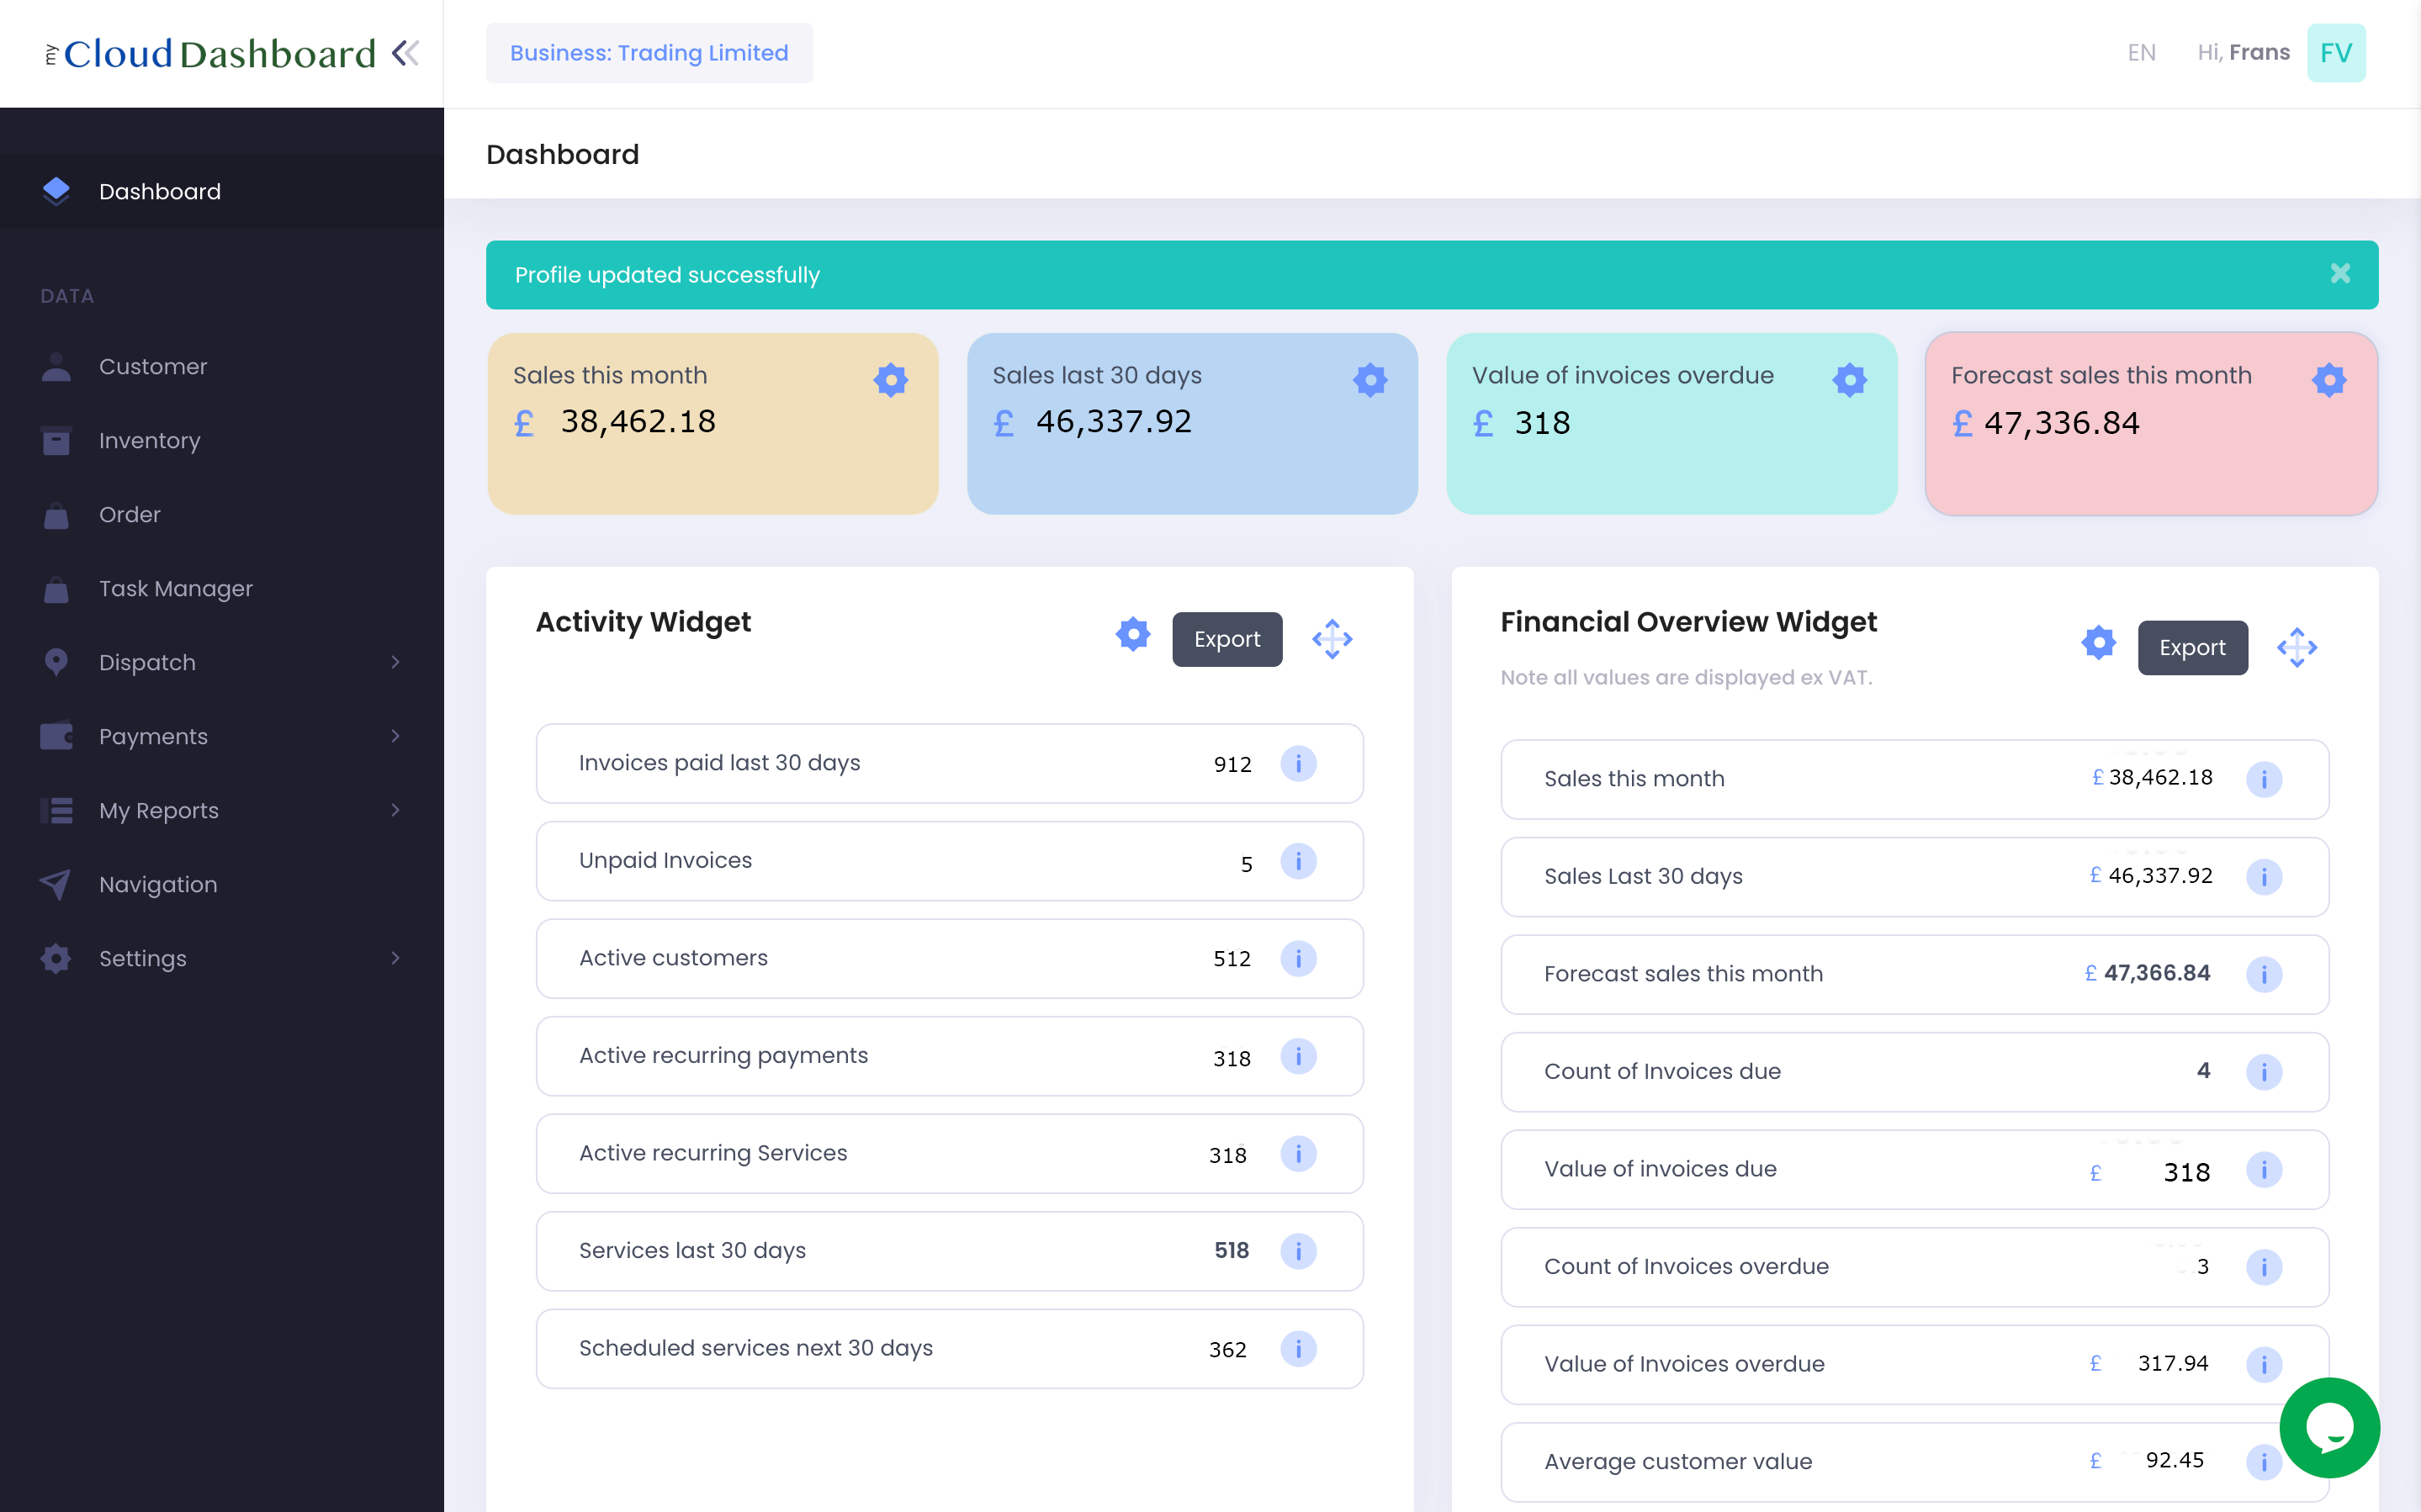Dismiss the Profile updated successfully notification

(2339, 273)
